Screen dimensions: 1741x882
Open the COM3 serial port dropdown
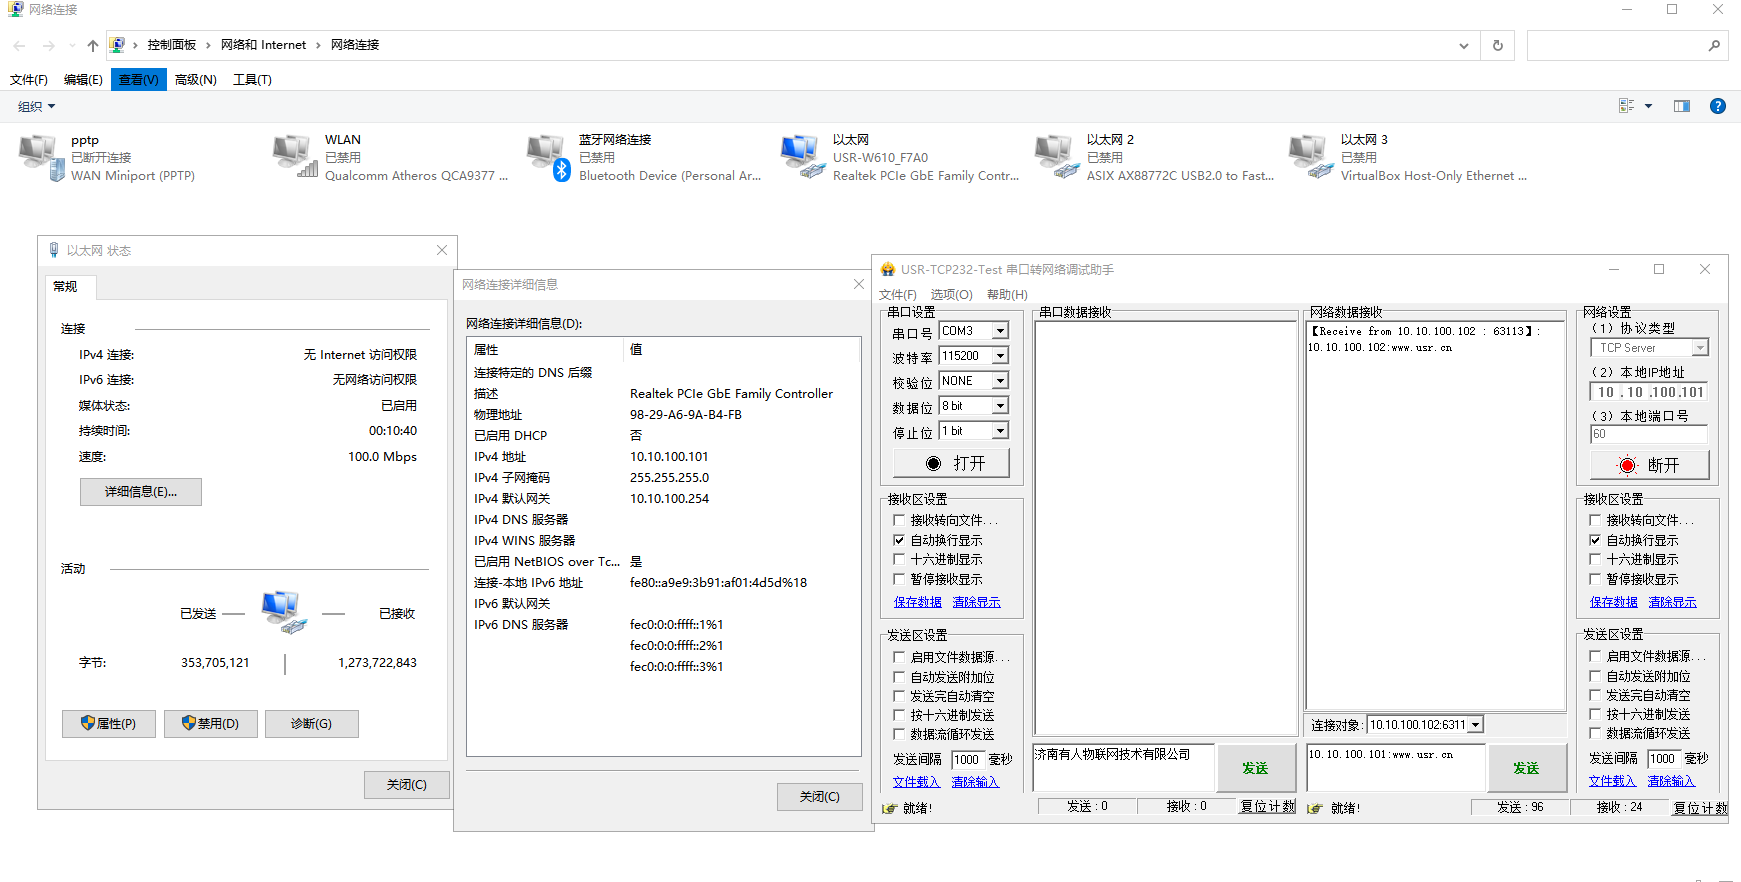click(999, 331)
